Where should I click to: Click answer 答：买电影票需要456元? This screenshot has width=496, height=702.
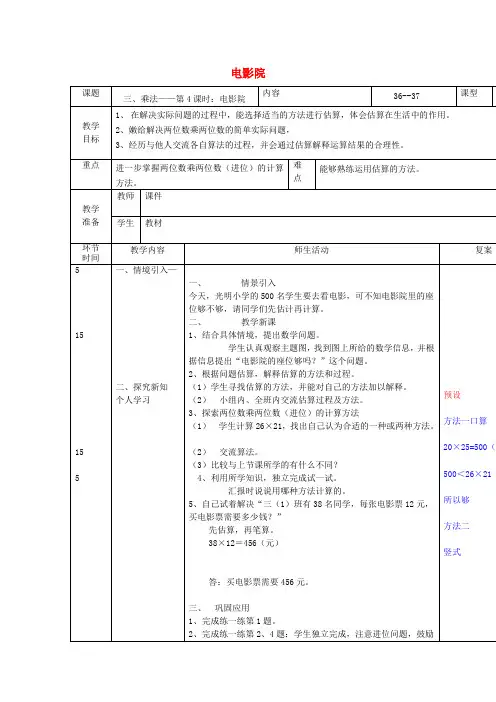[259, 582]
